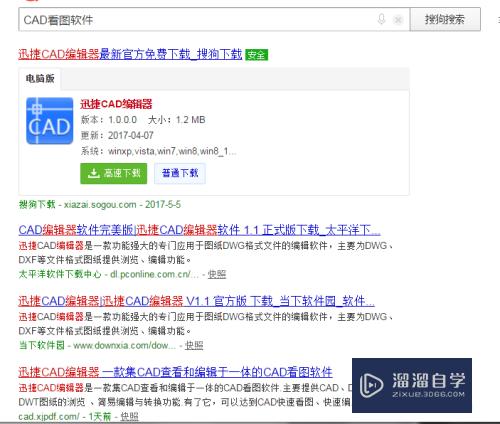Open the CAD编辑器软件完美版 太平洋下载 result
The width and height of the screenshot is (500, 424).
[199, 230]
